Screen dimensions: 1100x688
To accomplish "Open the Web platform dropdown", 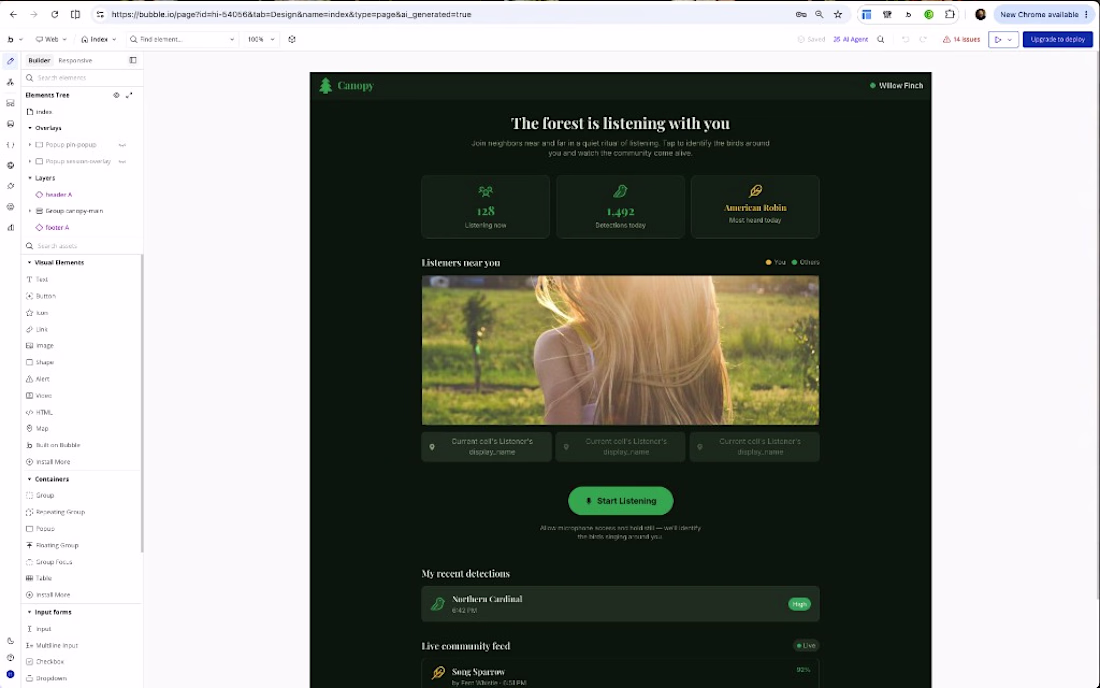I will point(51,39).
